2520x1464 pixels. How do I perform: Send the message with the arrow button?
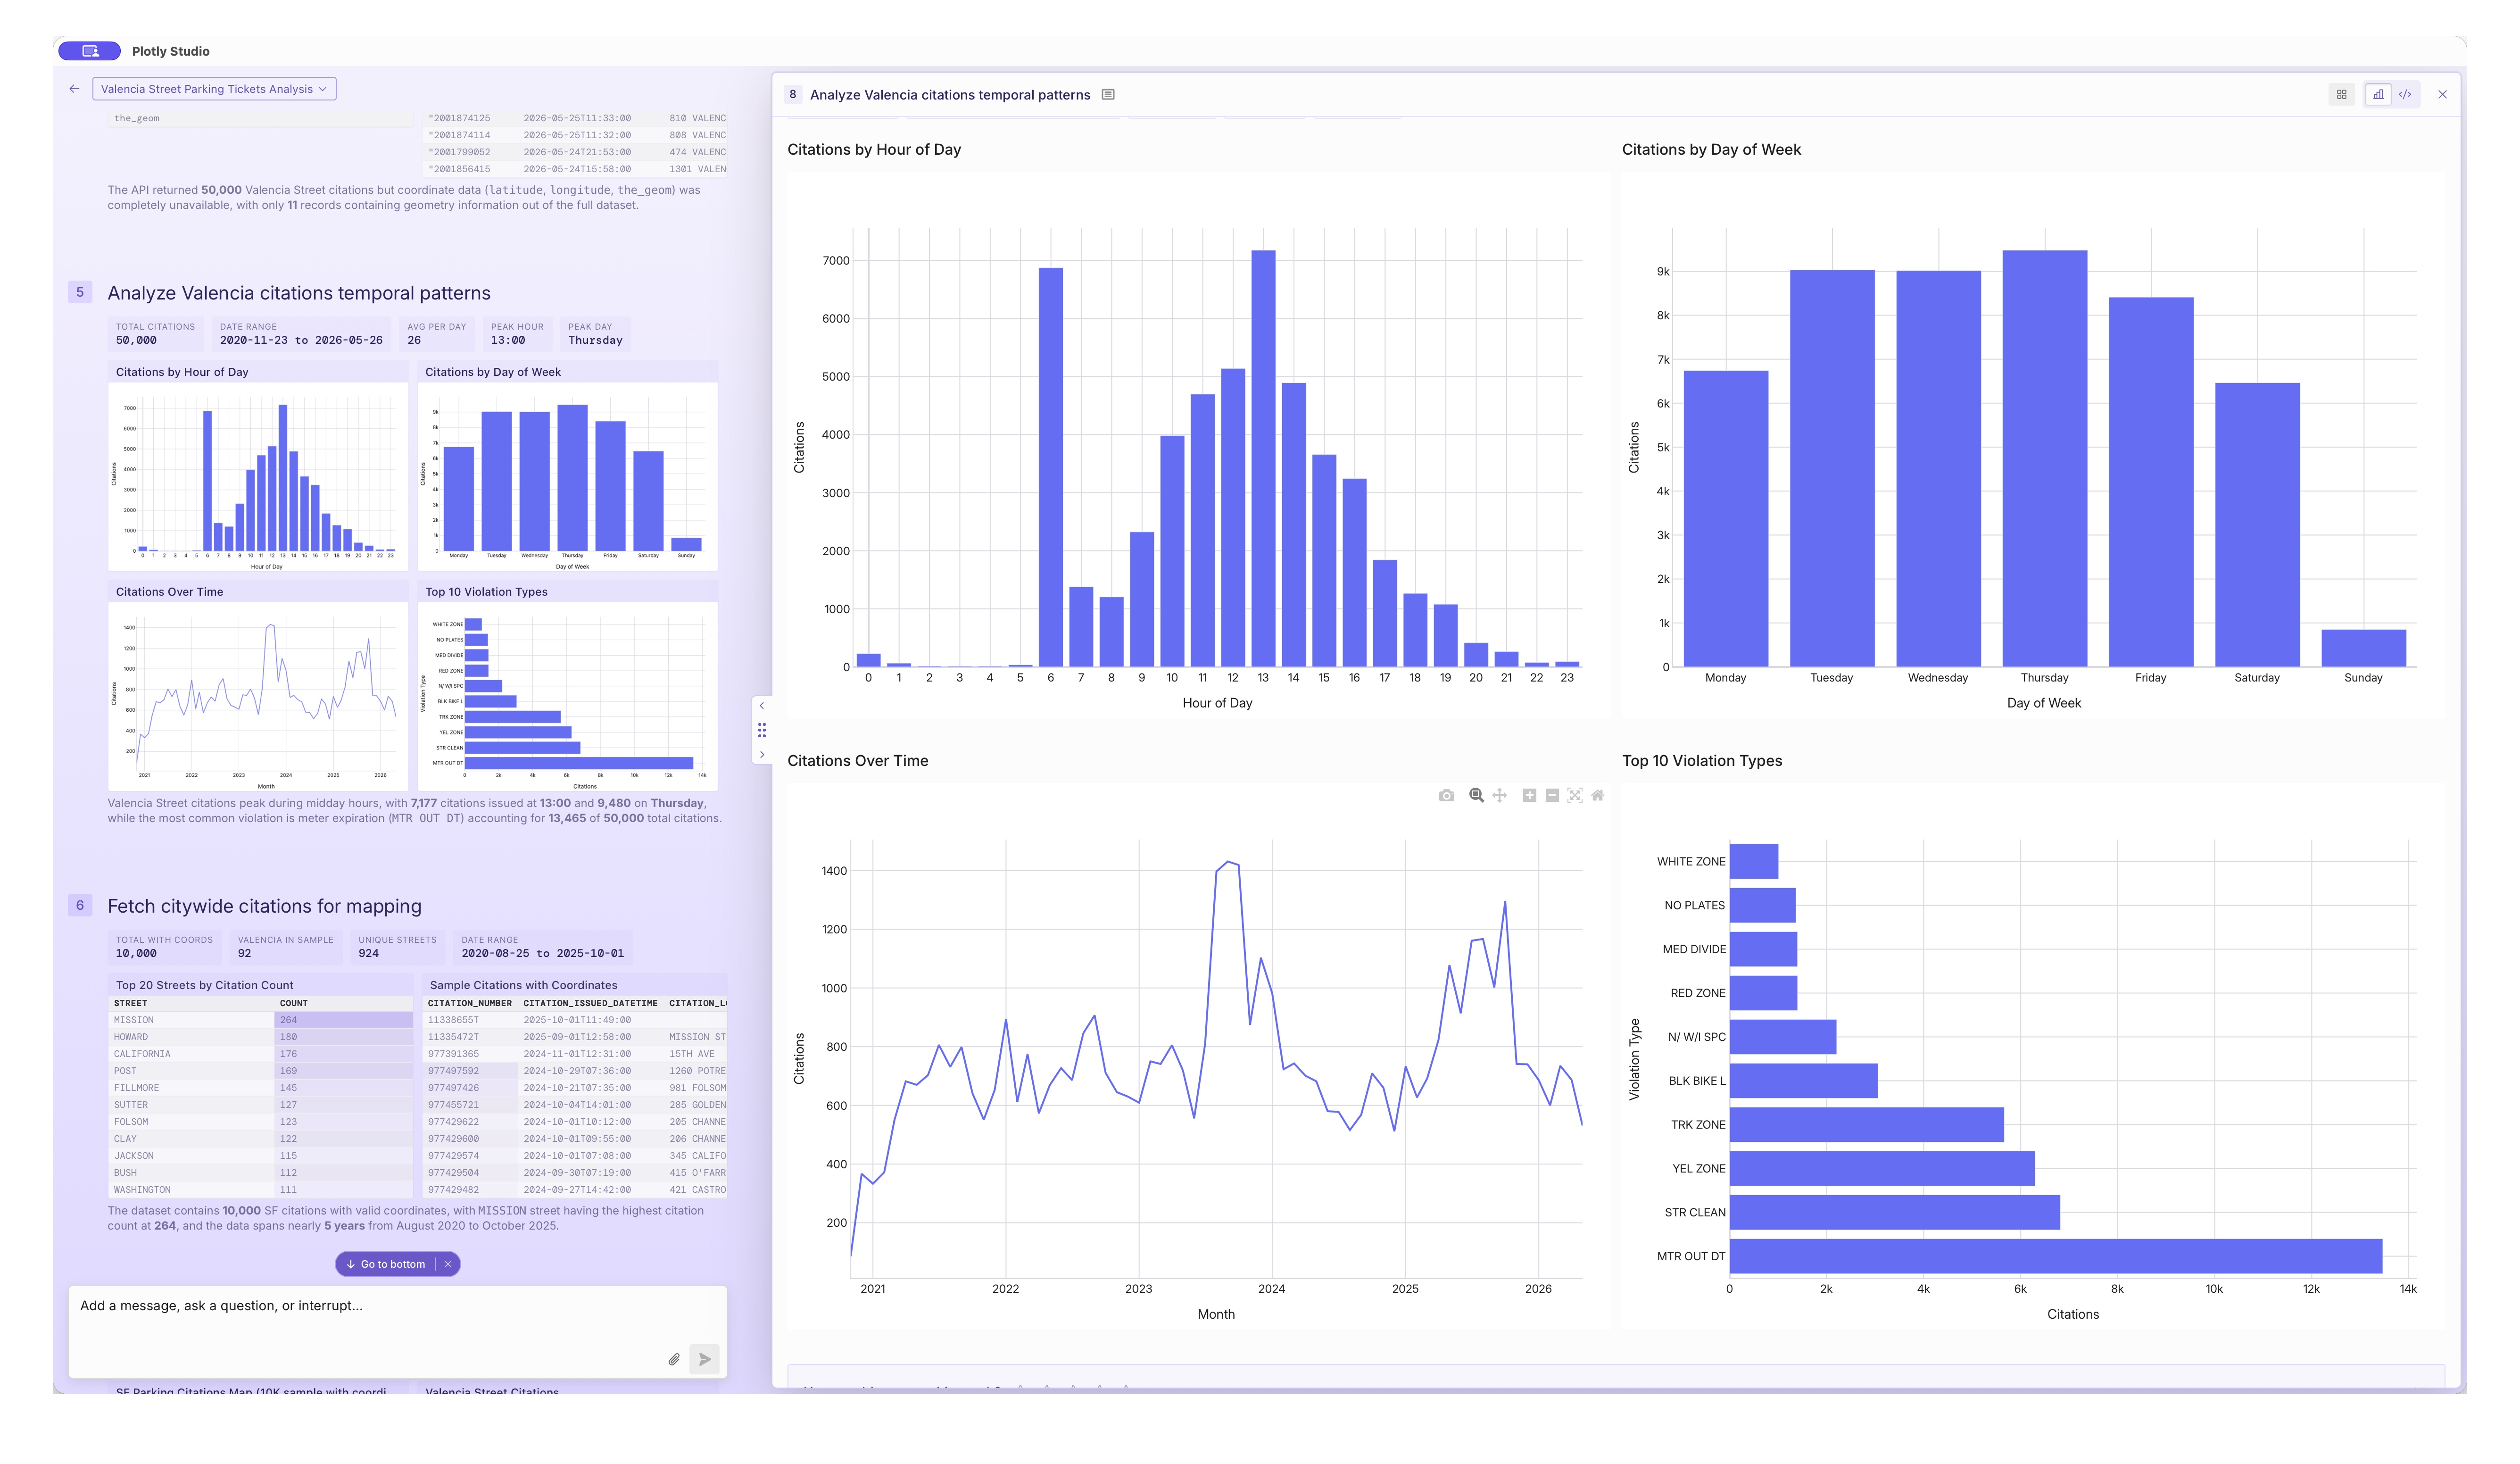(704, 1360)
